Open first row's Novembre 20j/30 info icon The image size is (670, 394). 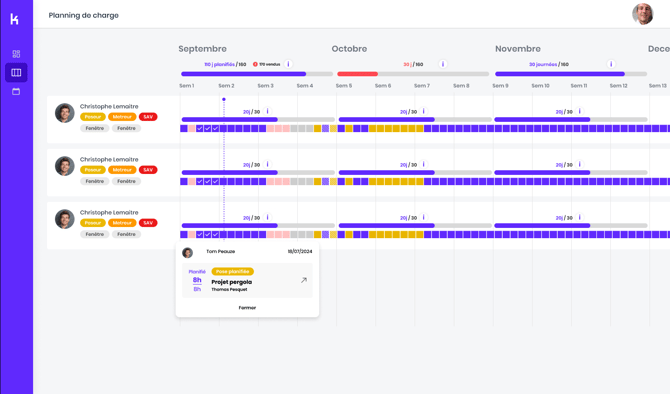click(x=580, y=111)
